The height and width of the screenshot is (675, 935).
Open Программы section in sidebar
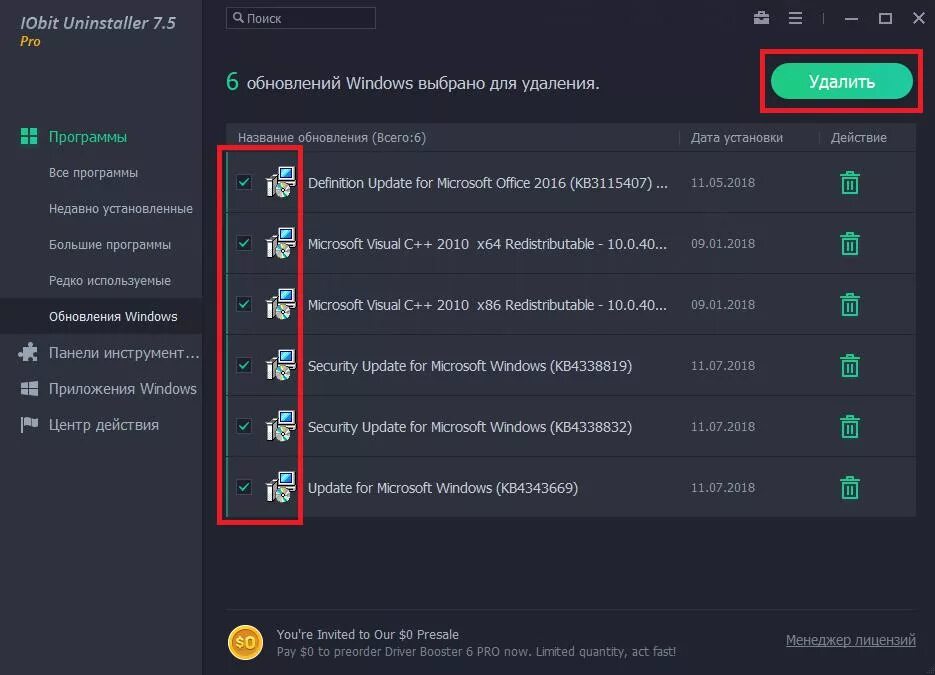88,137
